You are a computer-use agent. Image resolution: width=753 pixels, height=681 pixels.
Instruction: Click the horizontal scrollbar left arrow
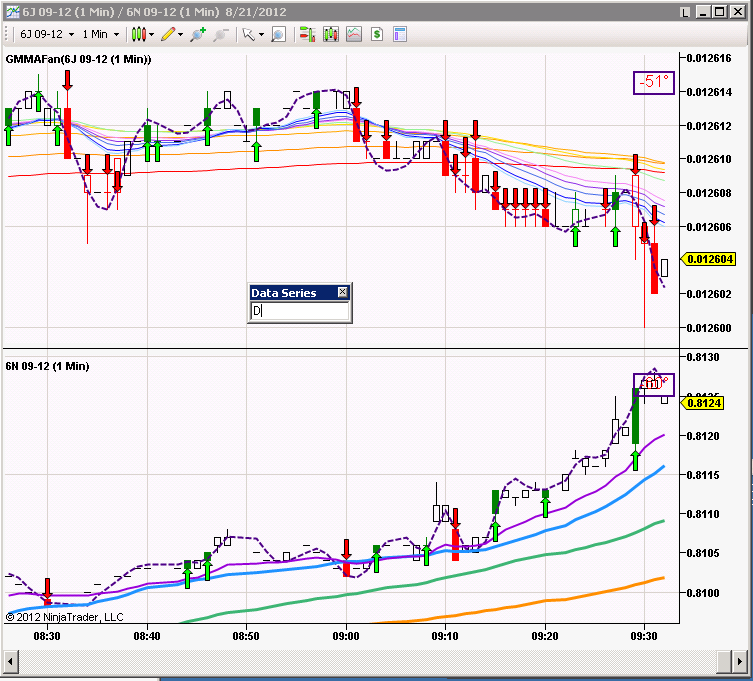coord(11,662)
